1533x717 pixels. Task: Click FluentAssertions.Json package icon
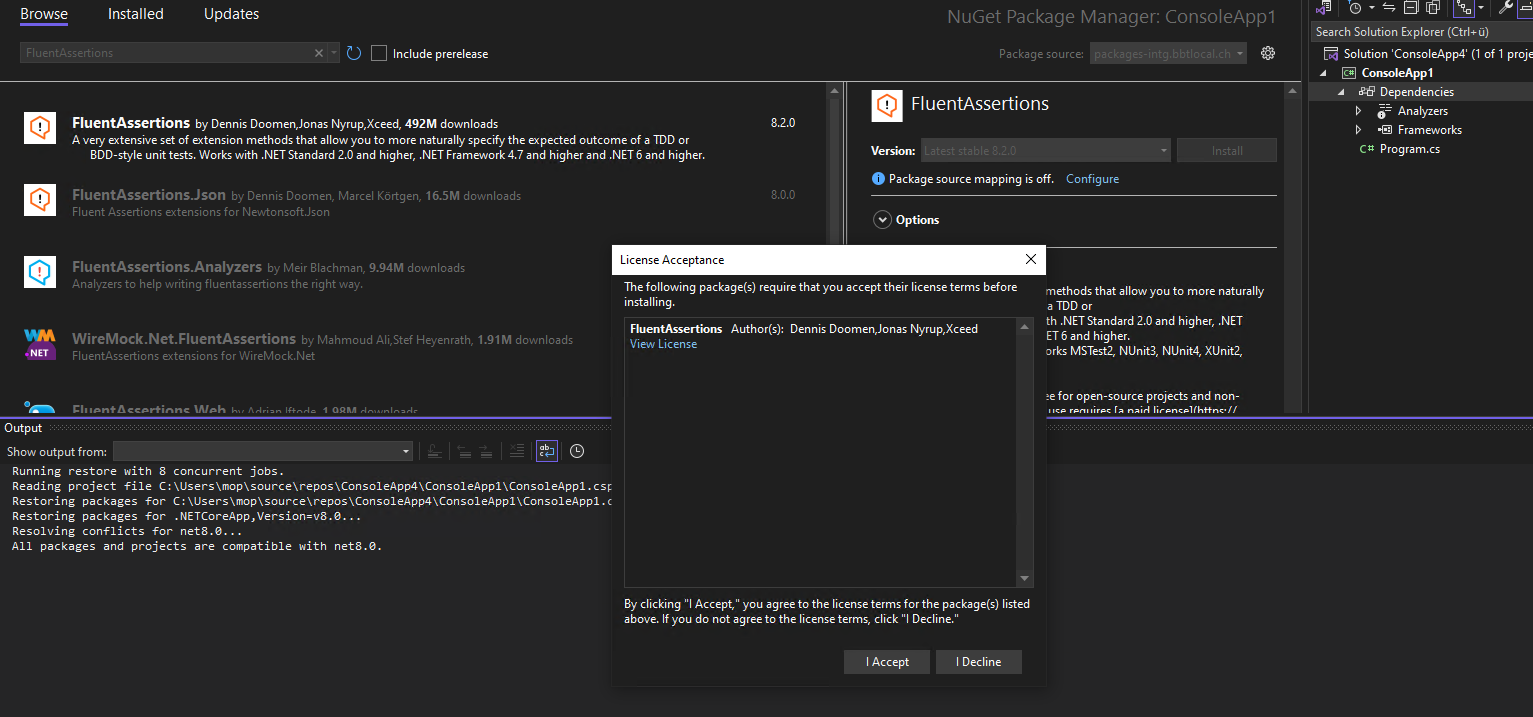(40, 199)
